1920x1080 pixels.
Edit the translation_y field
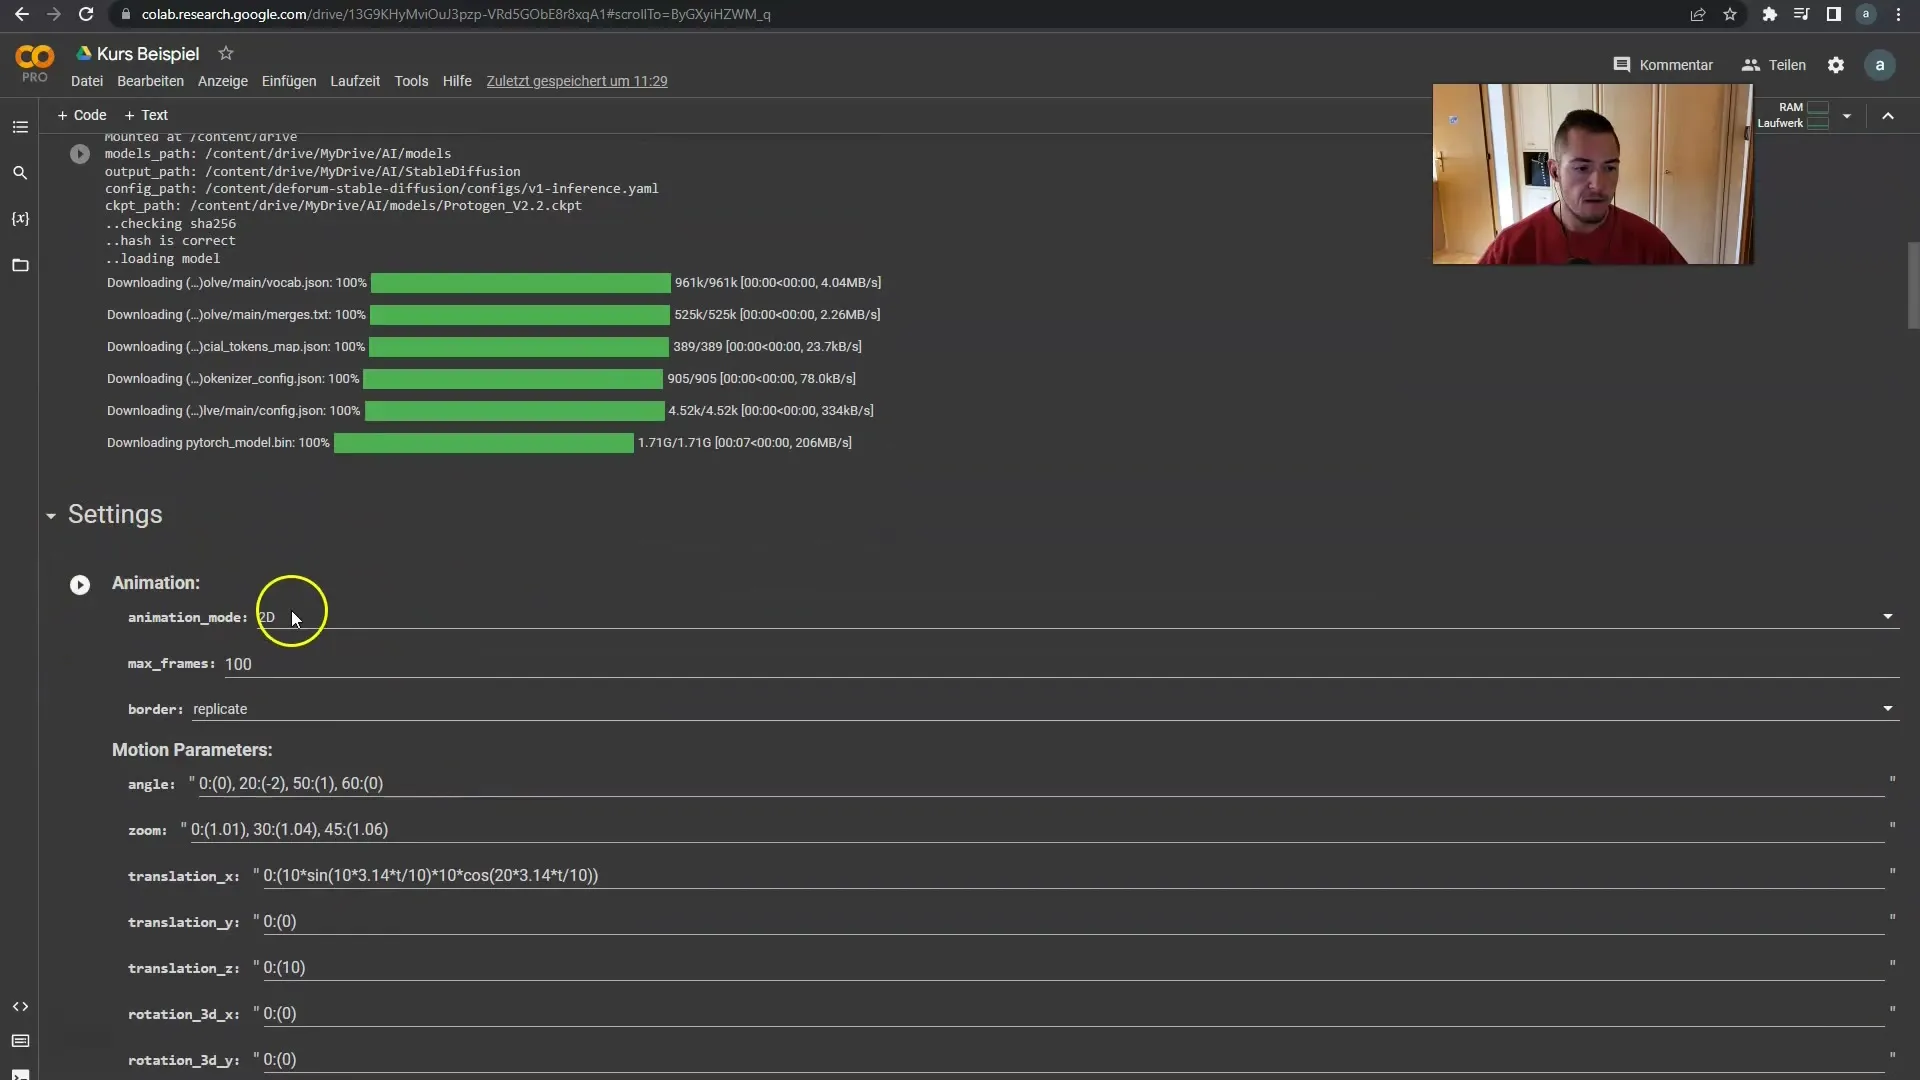(x=1072, y=921)
